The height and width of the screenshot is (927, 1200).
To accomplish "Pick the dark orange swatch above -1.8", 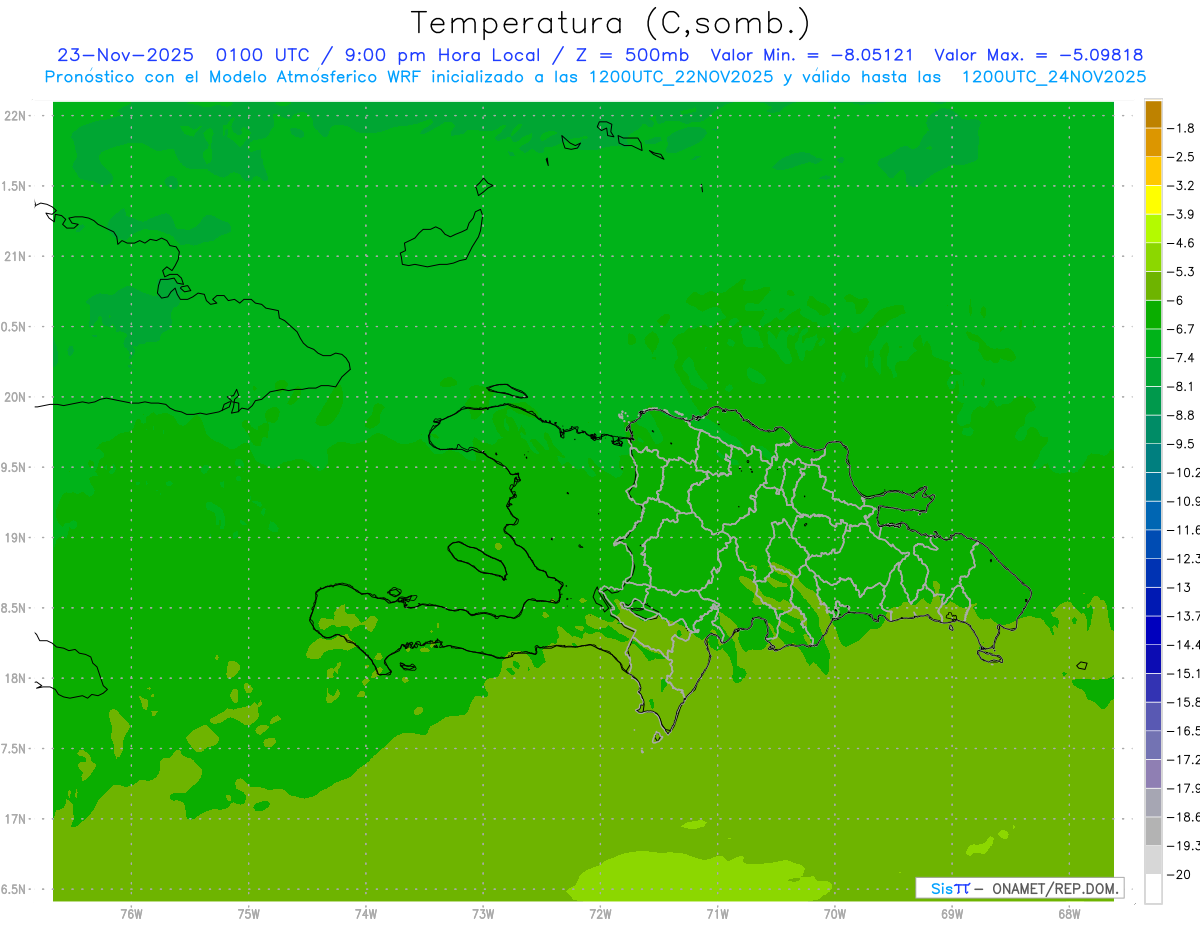I will [1153, 115].
